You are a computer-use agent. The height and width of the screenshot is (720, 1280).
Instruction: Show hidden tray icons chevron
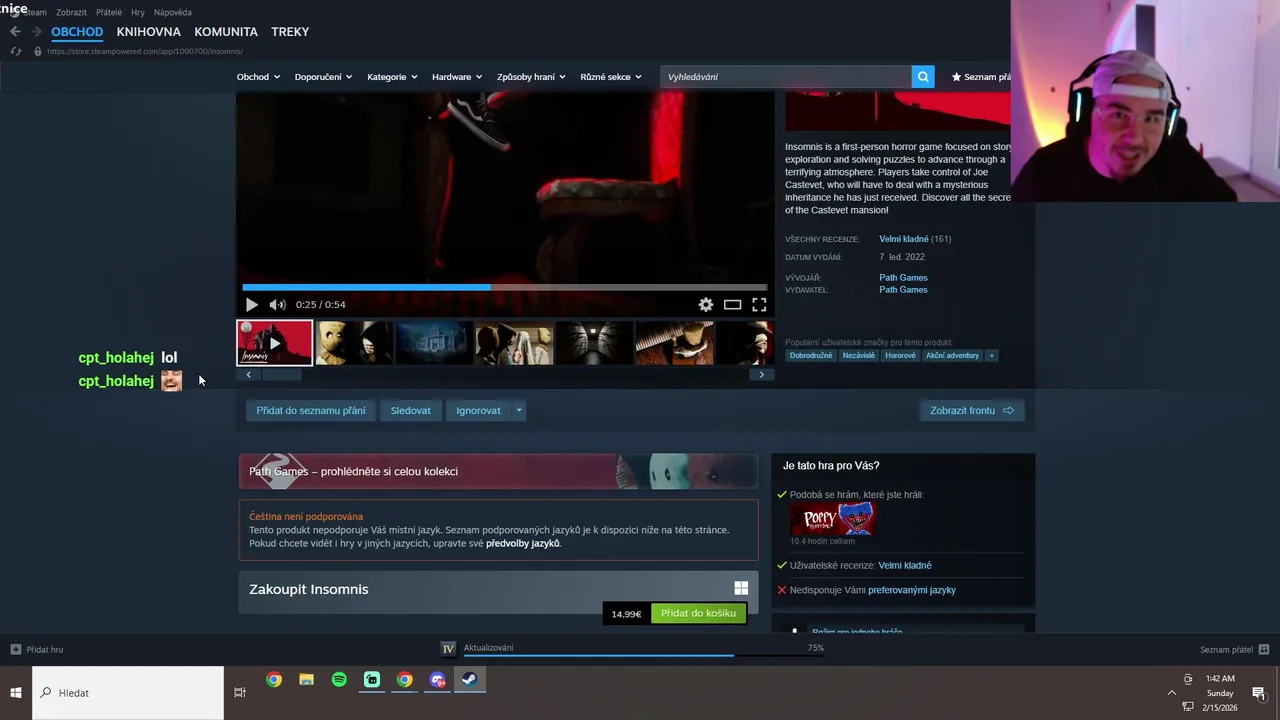[x=1172, y=693]
